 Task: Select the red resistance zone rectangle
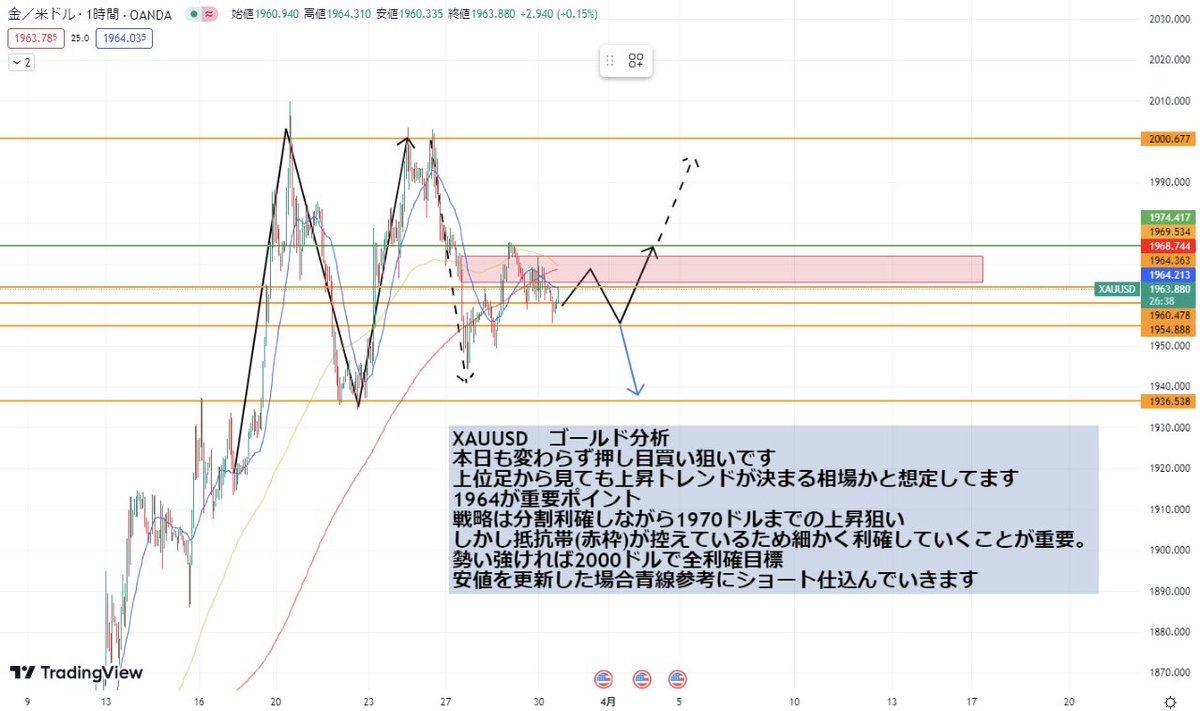tap(720, 269)
